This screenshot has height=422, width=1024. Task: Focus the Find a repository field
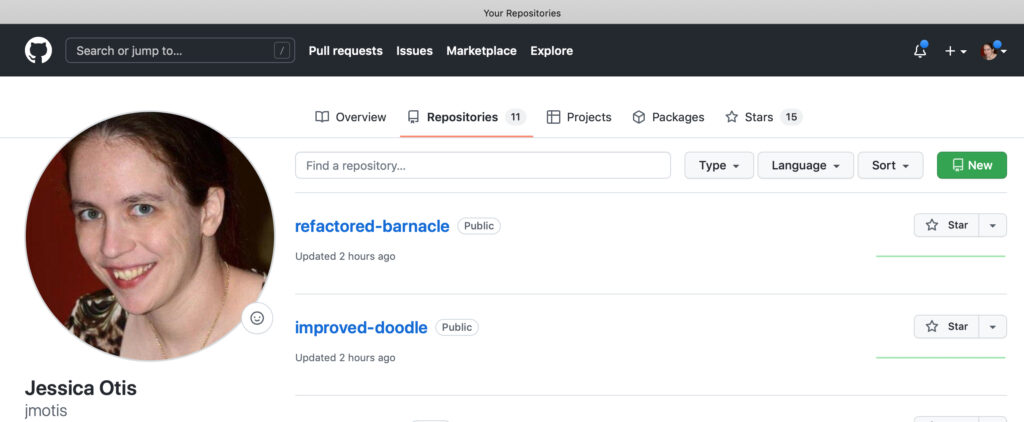click(x=483, y=165)
